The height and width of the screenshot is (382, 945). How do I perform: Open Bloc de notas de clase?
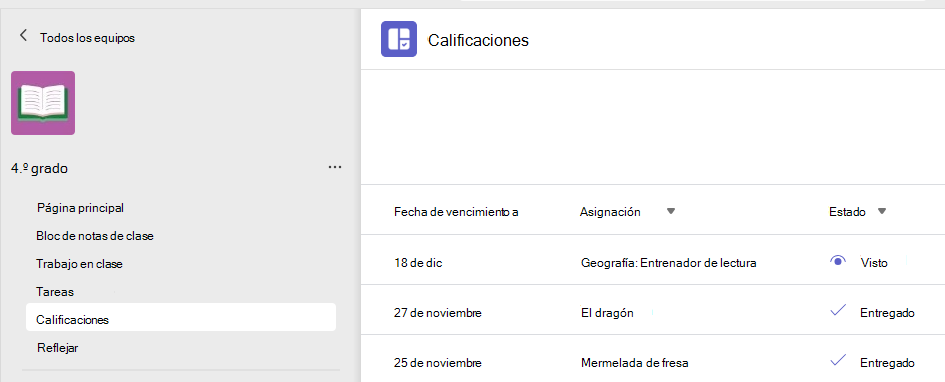click(x=95, y=236)
